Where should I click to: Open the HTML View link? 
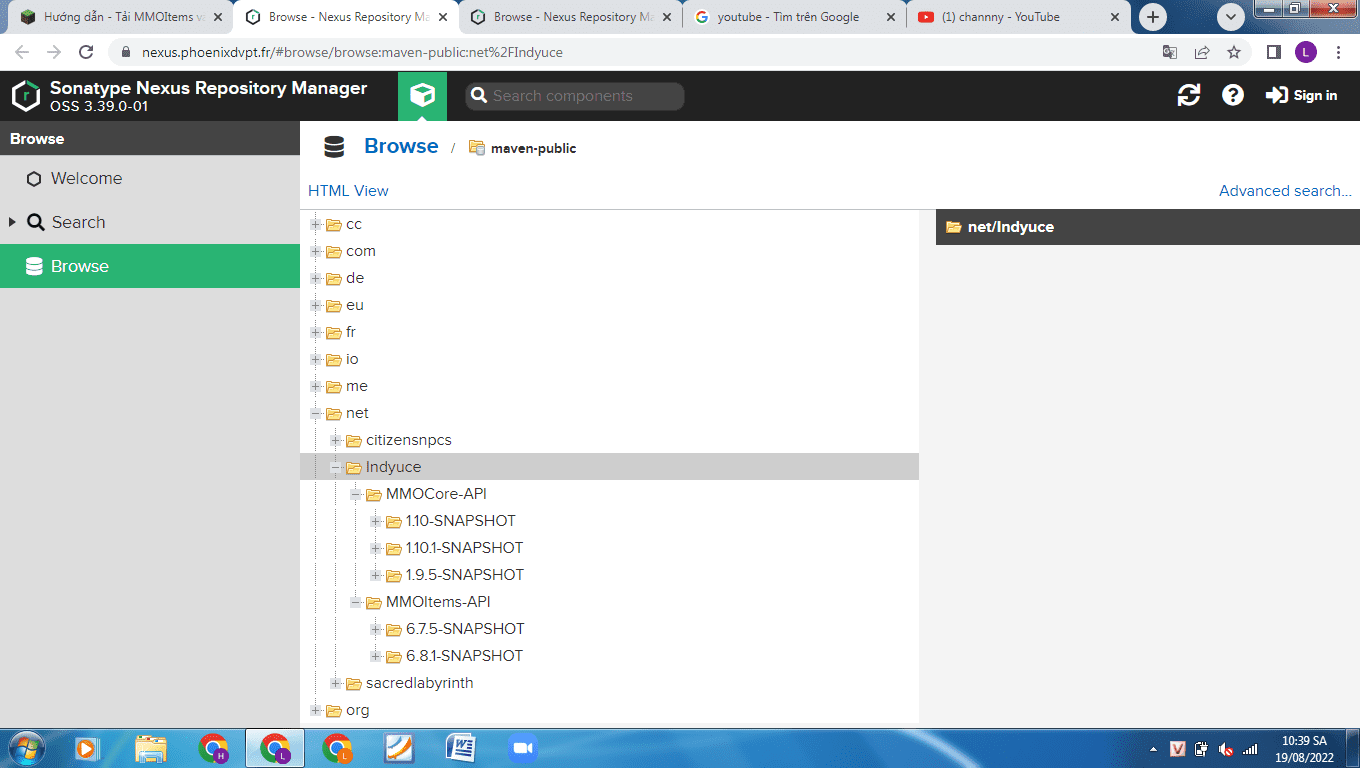pos(348,191)
